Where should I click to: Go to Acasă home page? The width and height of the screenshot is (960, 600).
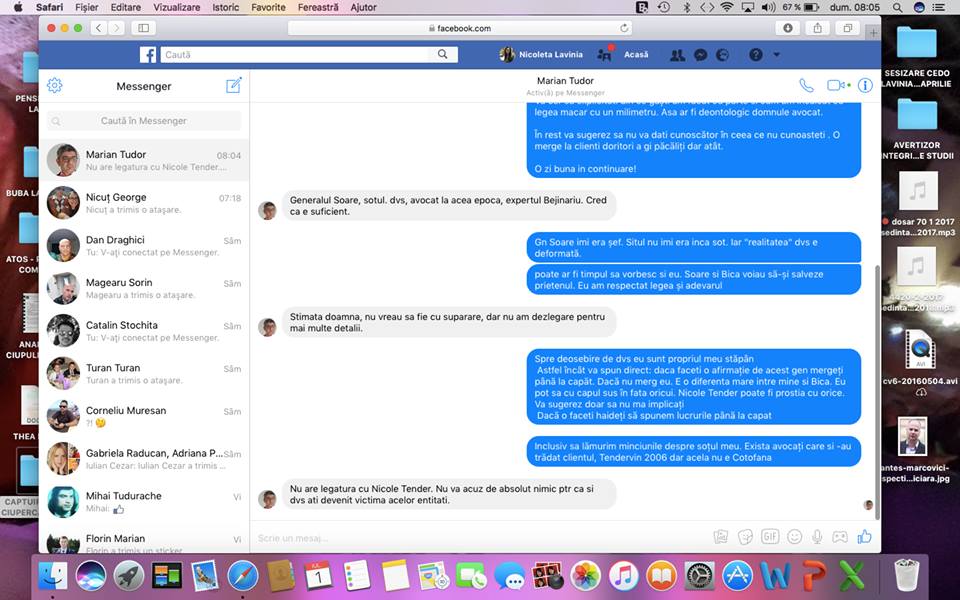636,55
